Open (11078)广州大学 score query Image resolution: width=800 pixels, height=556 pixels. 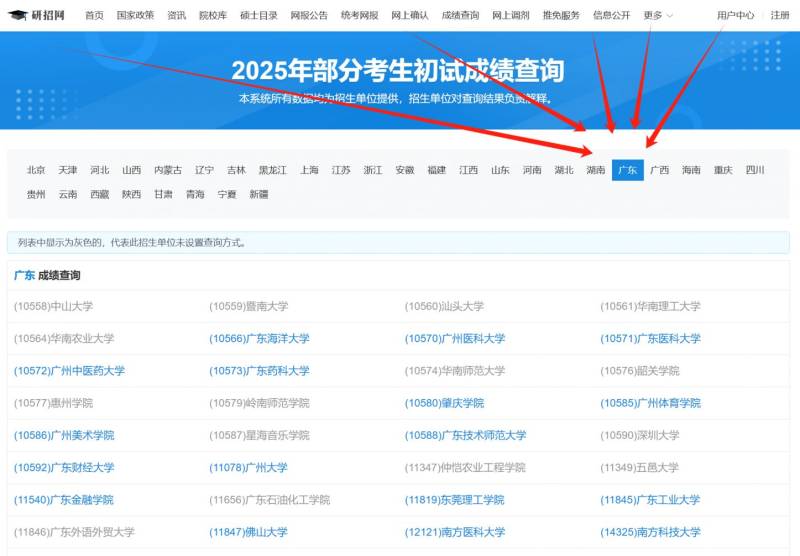tap(248, 467)
